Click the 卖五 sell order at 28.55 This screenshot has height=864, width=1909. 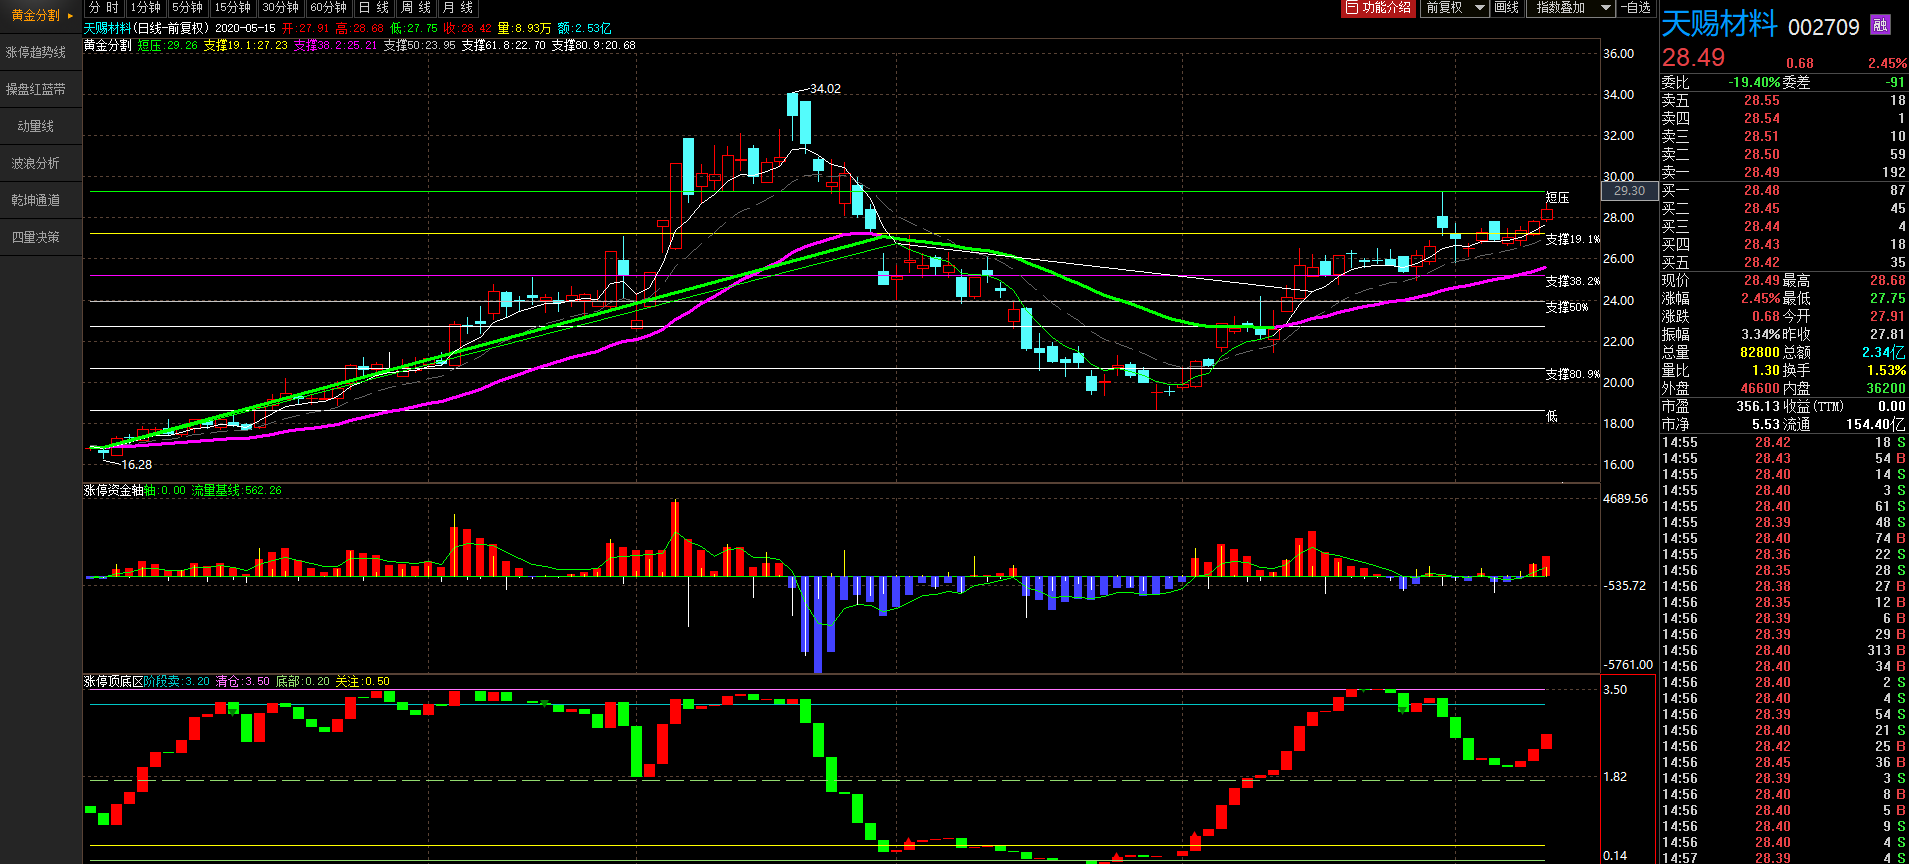coord(1784,101)
